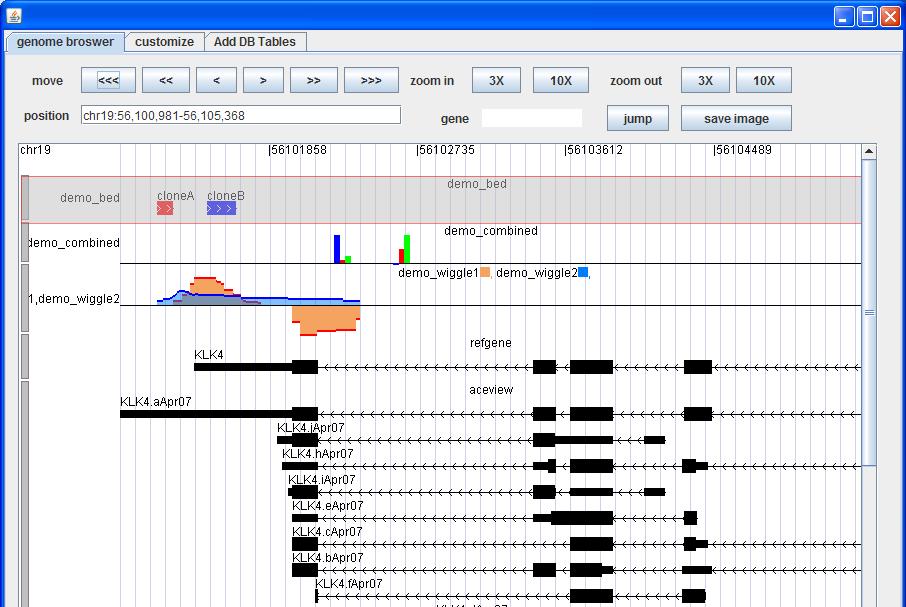Screen dimensions: 906x607
Task: Zoom in 3X
Action: [x=496, y=81]
